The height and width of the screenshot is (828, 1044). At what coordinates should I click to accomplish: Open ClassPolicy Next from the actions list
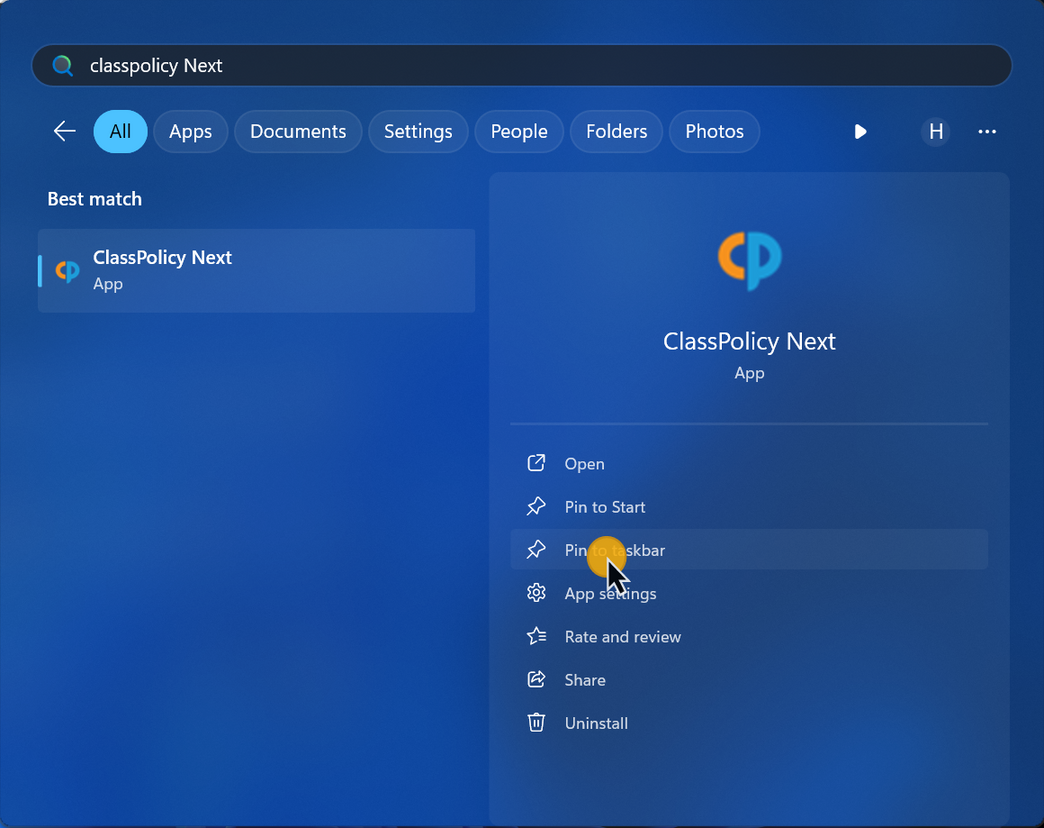[x=584, y=464]
